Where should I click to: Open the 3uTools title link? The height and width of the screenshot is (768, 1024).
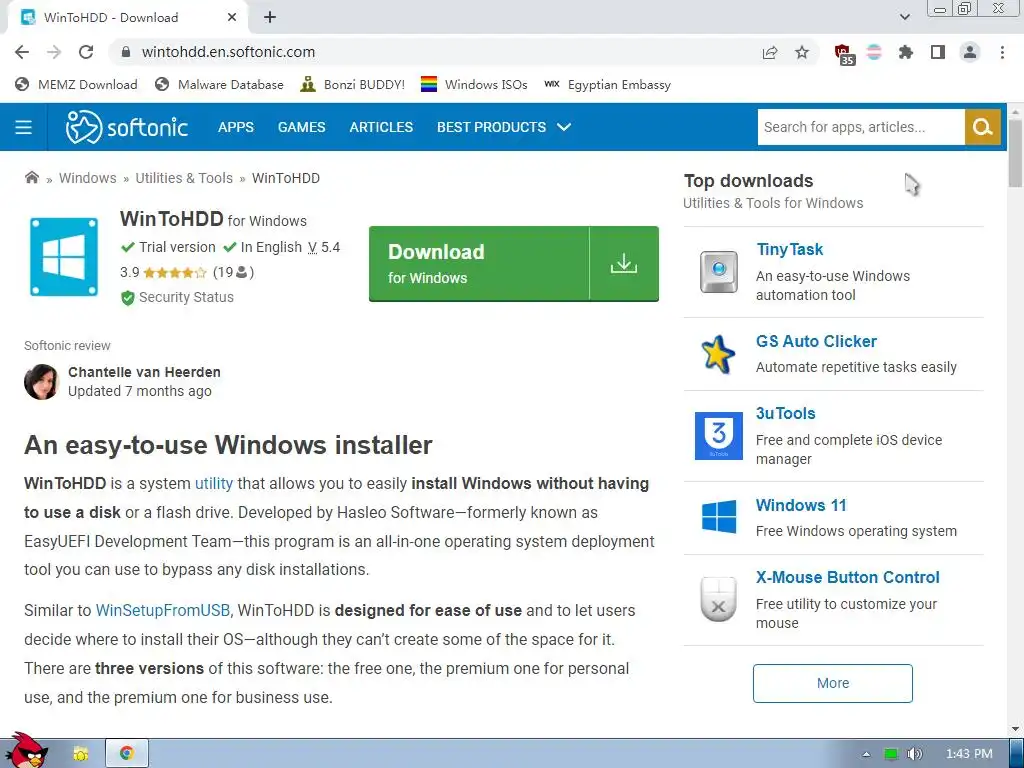pyautogui.click(x=786, y=413)
